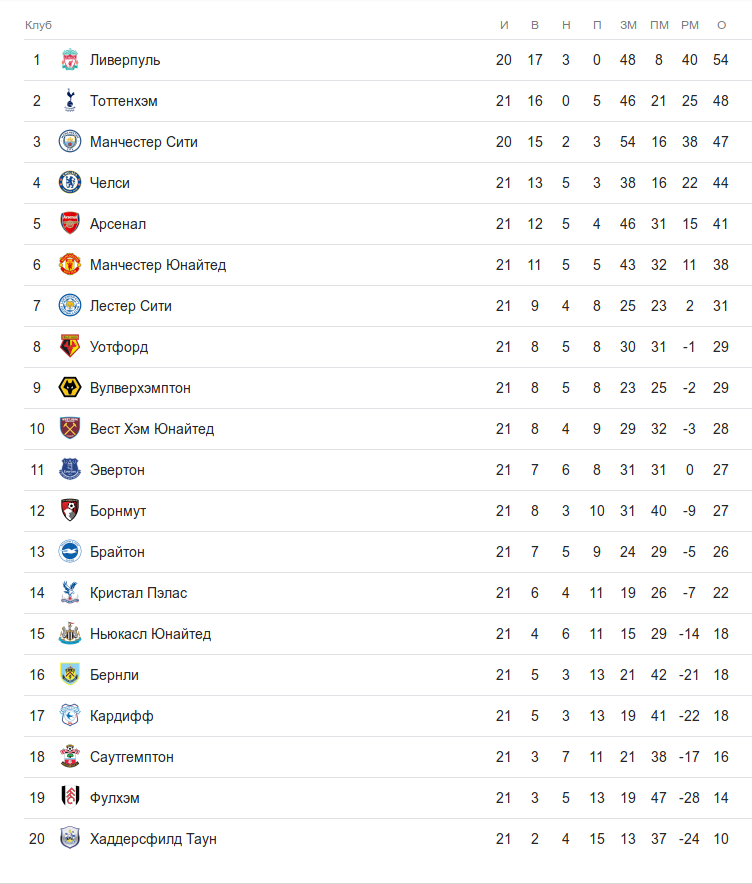The image size is (752, 884).
Task: Select the Борнмут team name
Action: [118, 511]
